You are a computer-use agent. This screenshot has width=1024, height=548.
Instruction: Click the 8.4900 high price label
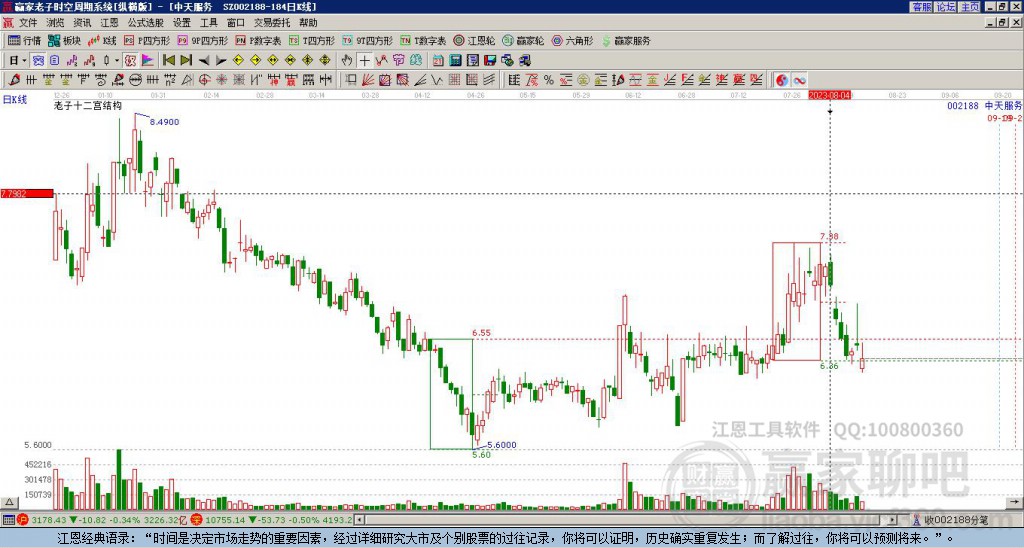[165, 121]
